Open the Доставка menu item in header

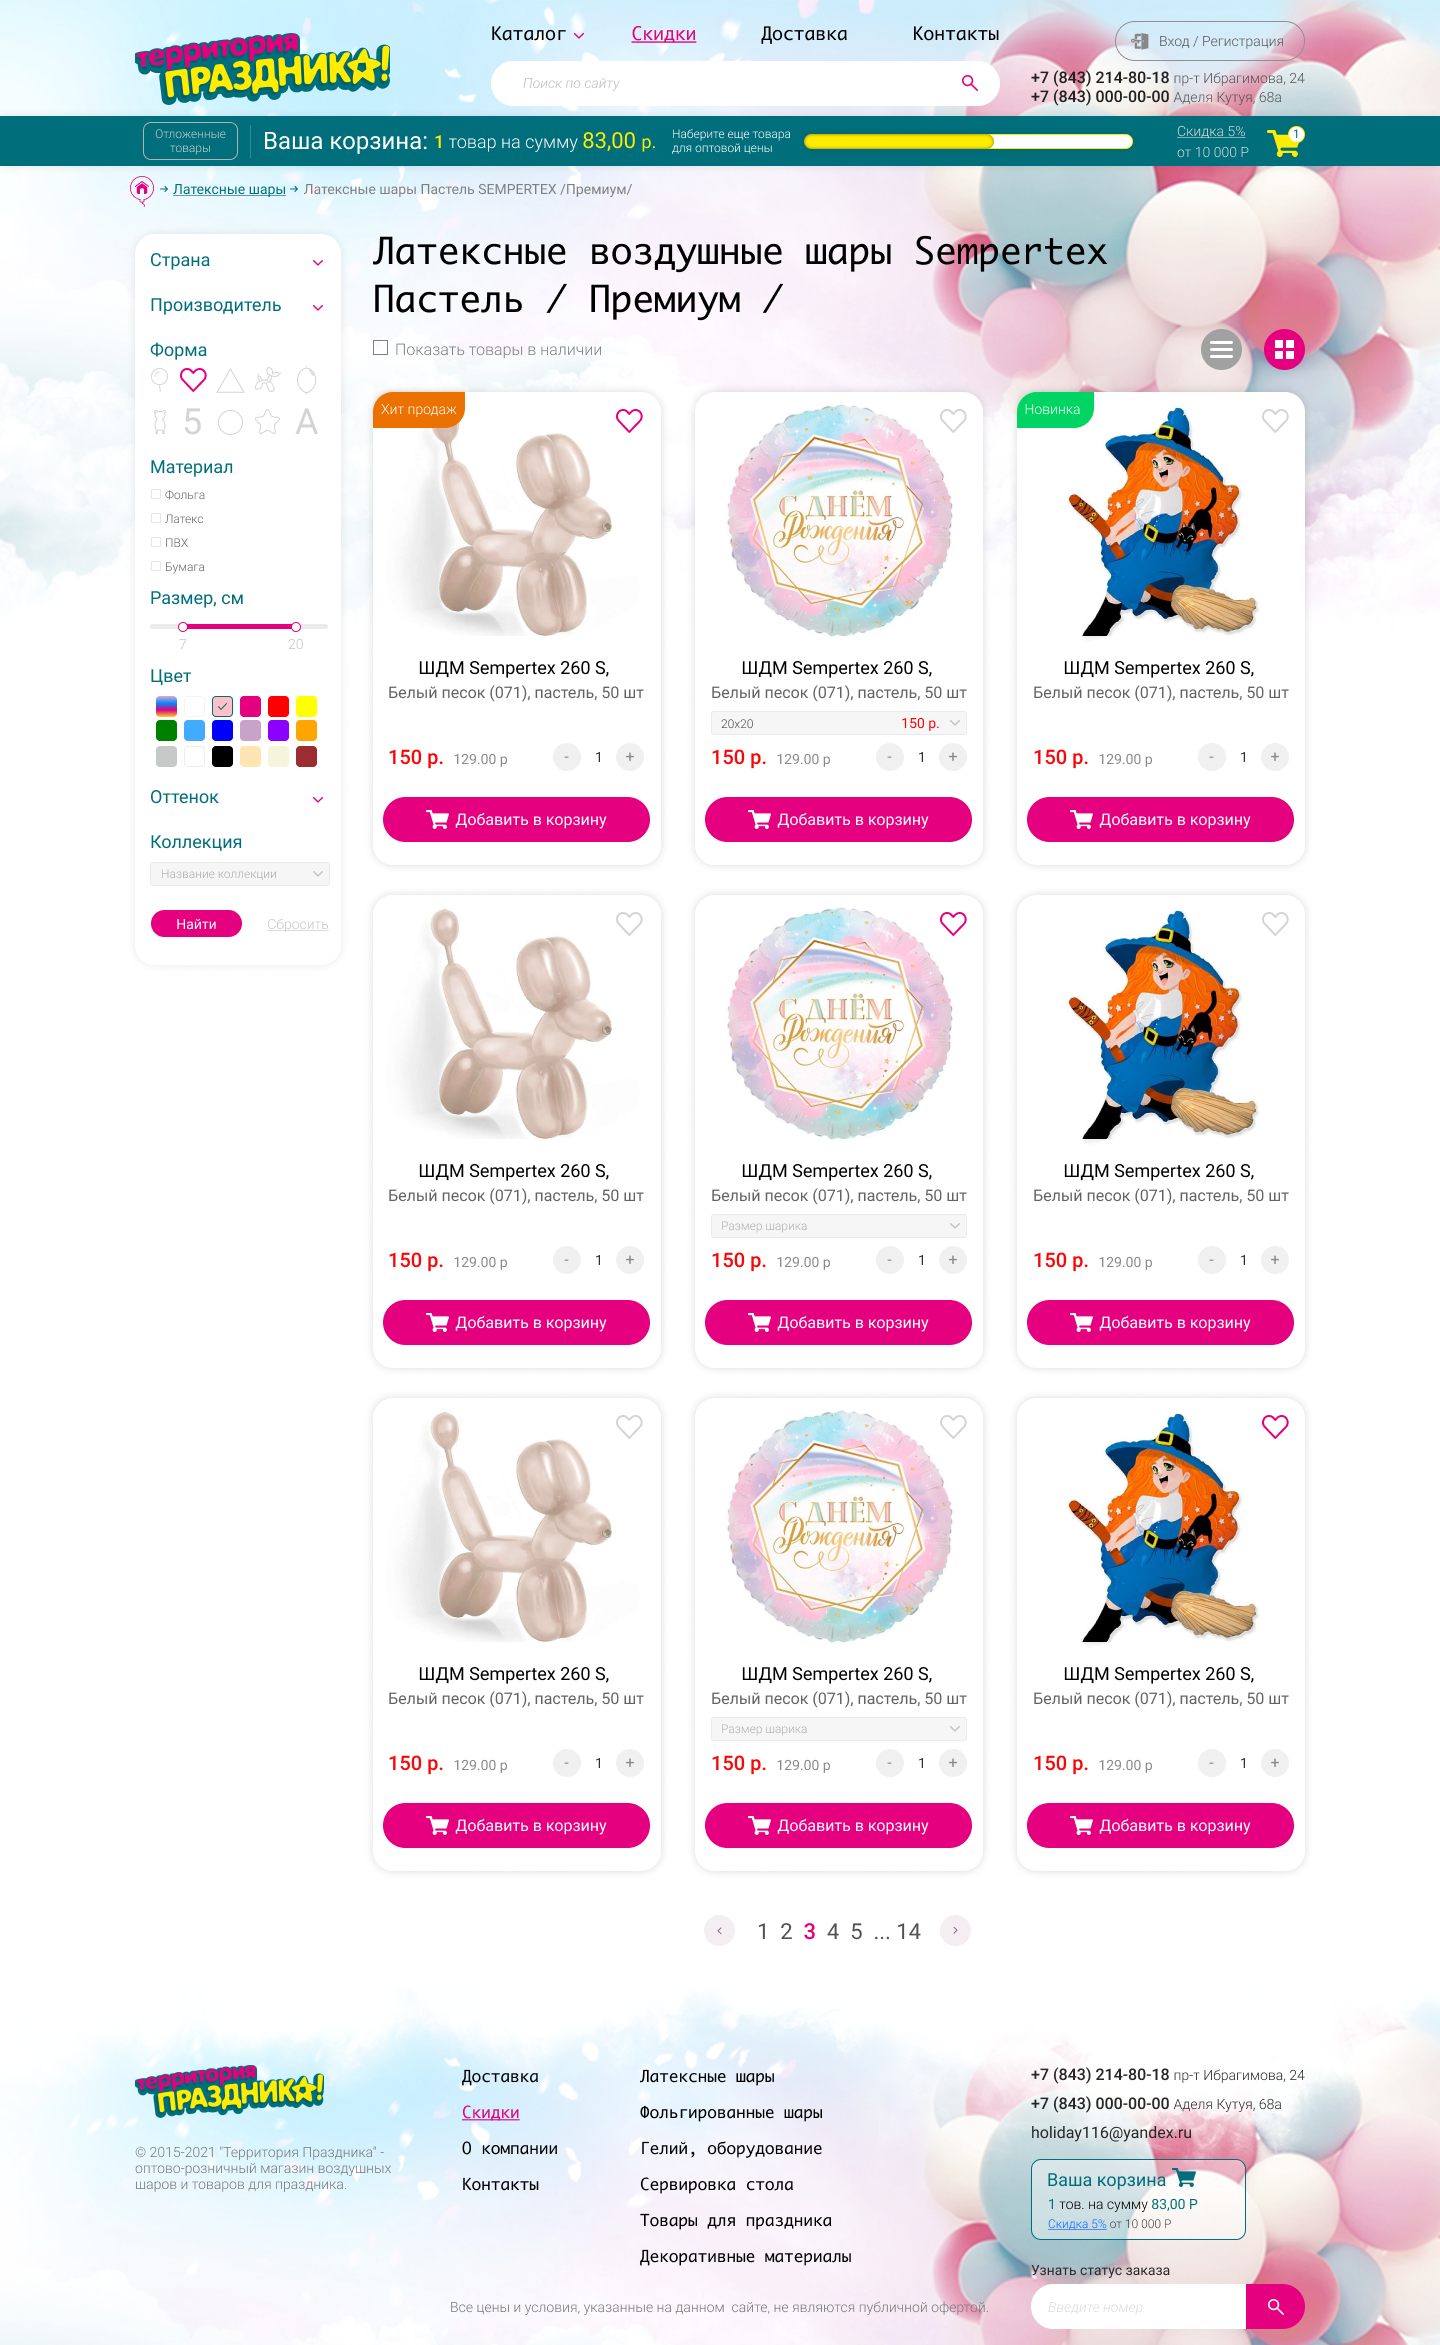click(x=804, y=34)
